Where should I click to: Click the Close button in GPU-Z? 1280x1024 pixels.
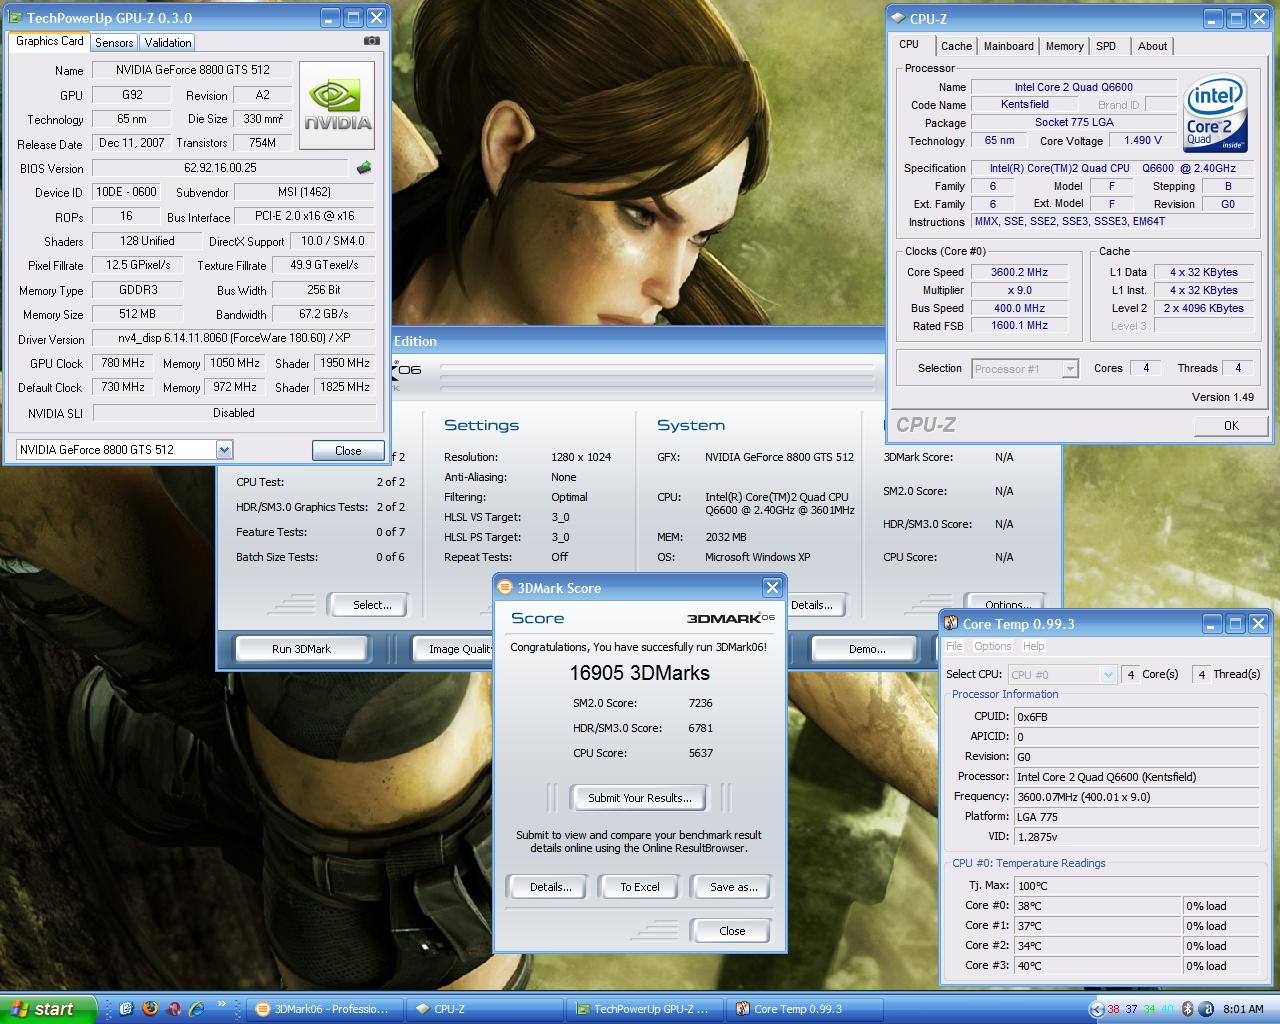pos(348,450)
